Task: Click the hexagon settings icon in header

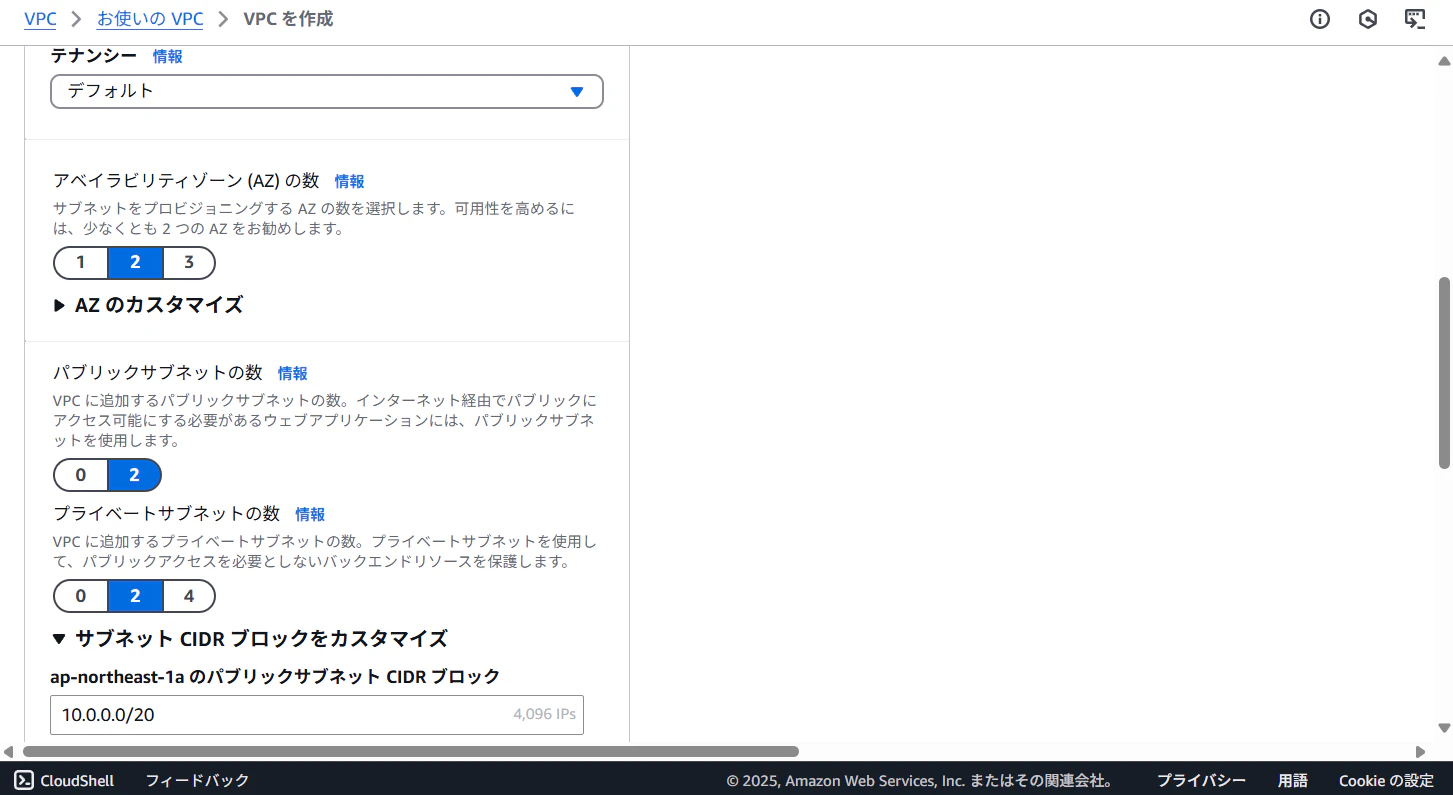Action: [x=1368, y=19]
